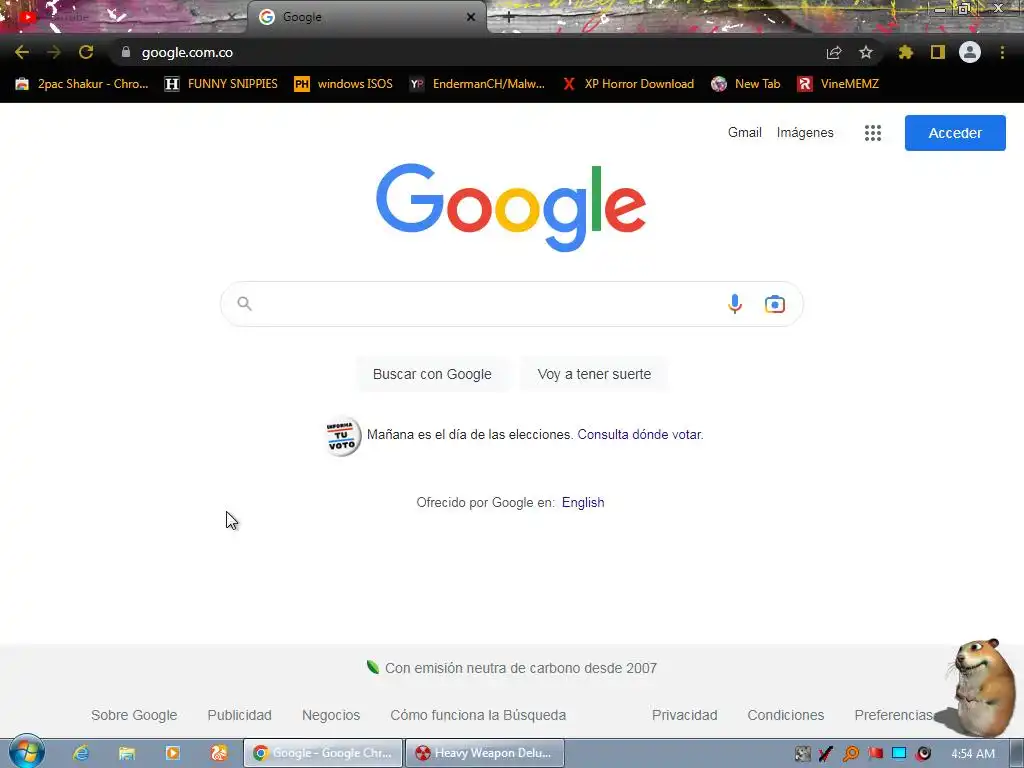Open a new tab with the plus button
1024x768 pixels.
point(509,18)
